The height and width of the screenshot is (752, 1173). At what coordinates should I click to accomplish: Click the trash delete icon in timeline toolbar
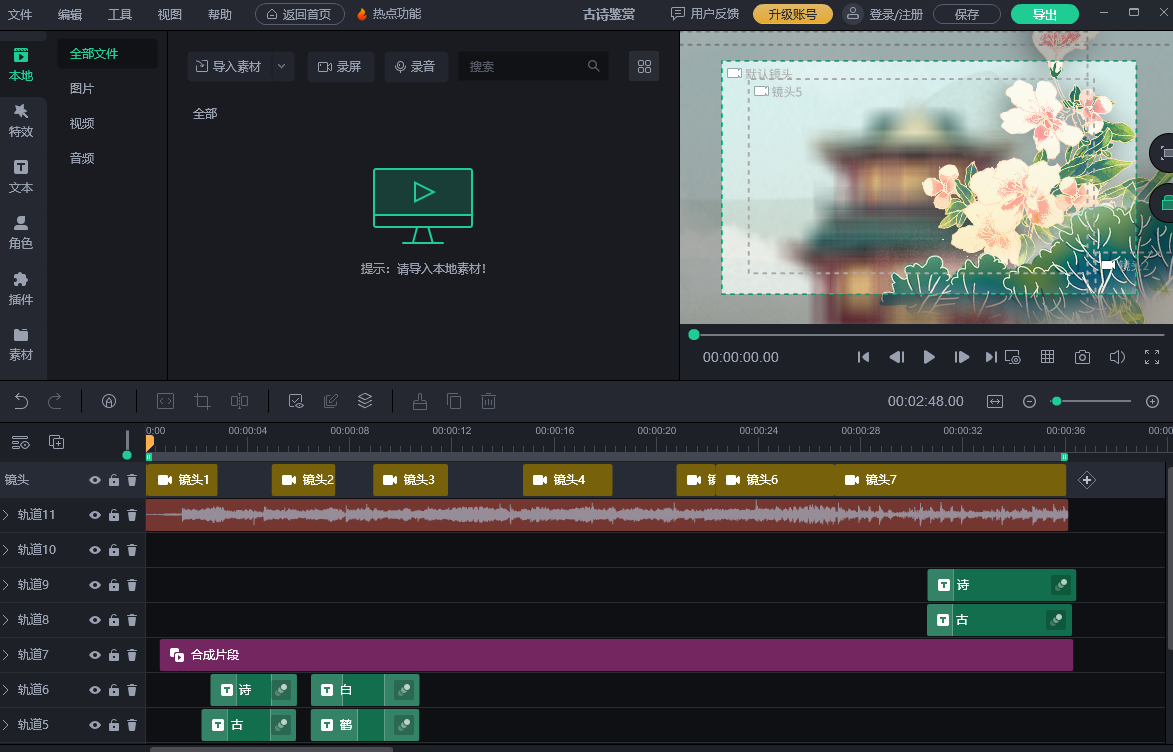[488, 401]
